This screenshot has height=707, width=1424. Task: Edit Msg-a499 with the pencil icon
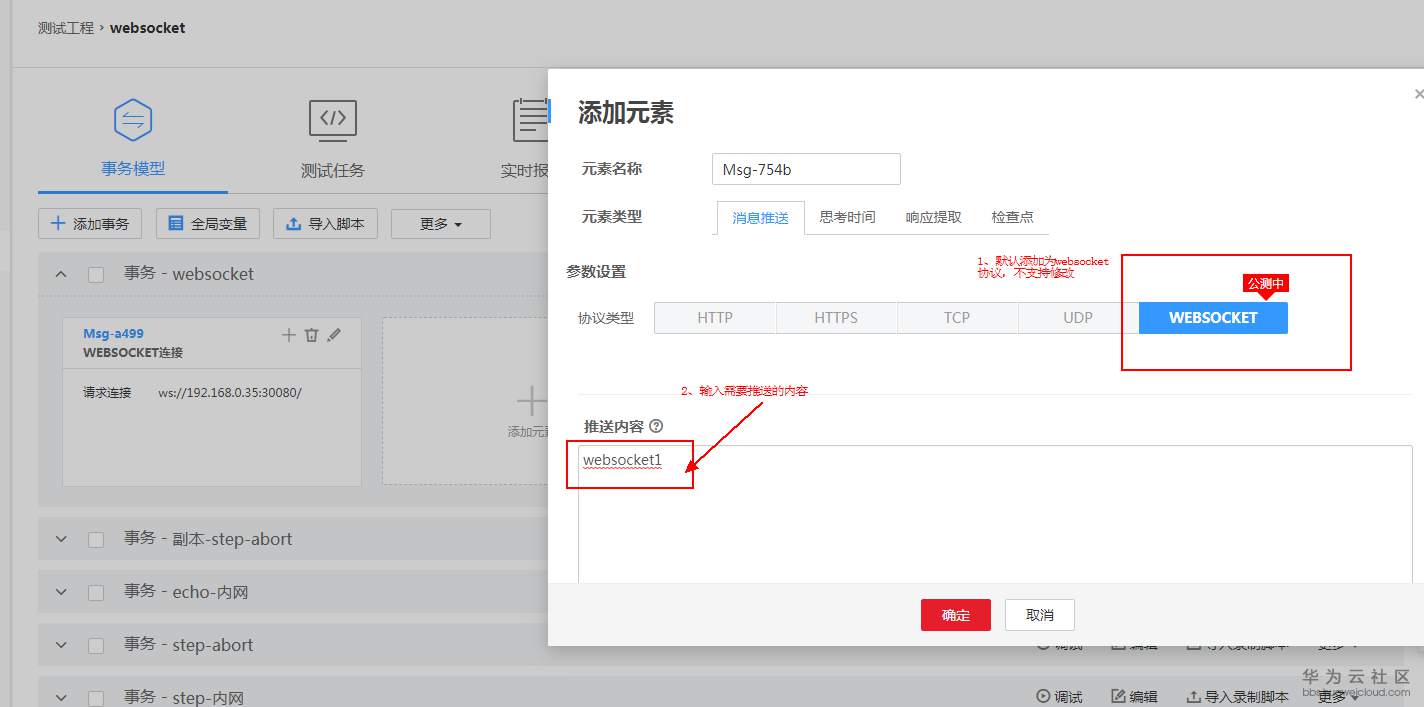(x=334, y=335)
